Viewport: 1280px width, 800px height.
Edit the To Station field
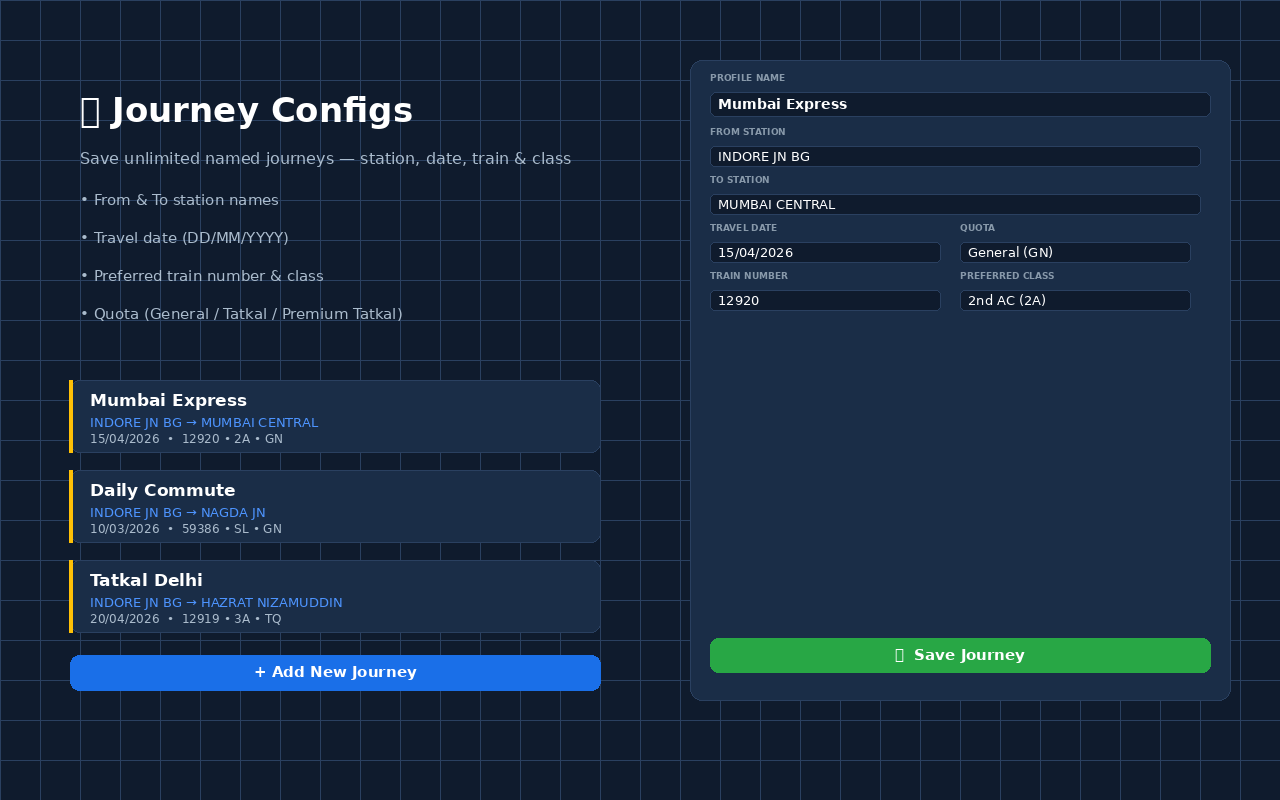(x=955, y=204)
